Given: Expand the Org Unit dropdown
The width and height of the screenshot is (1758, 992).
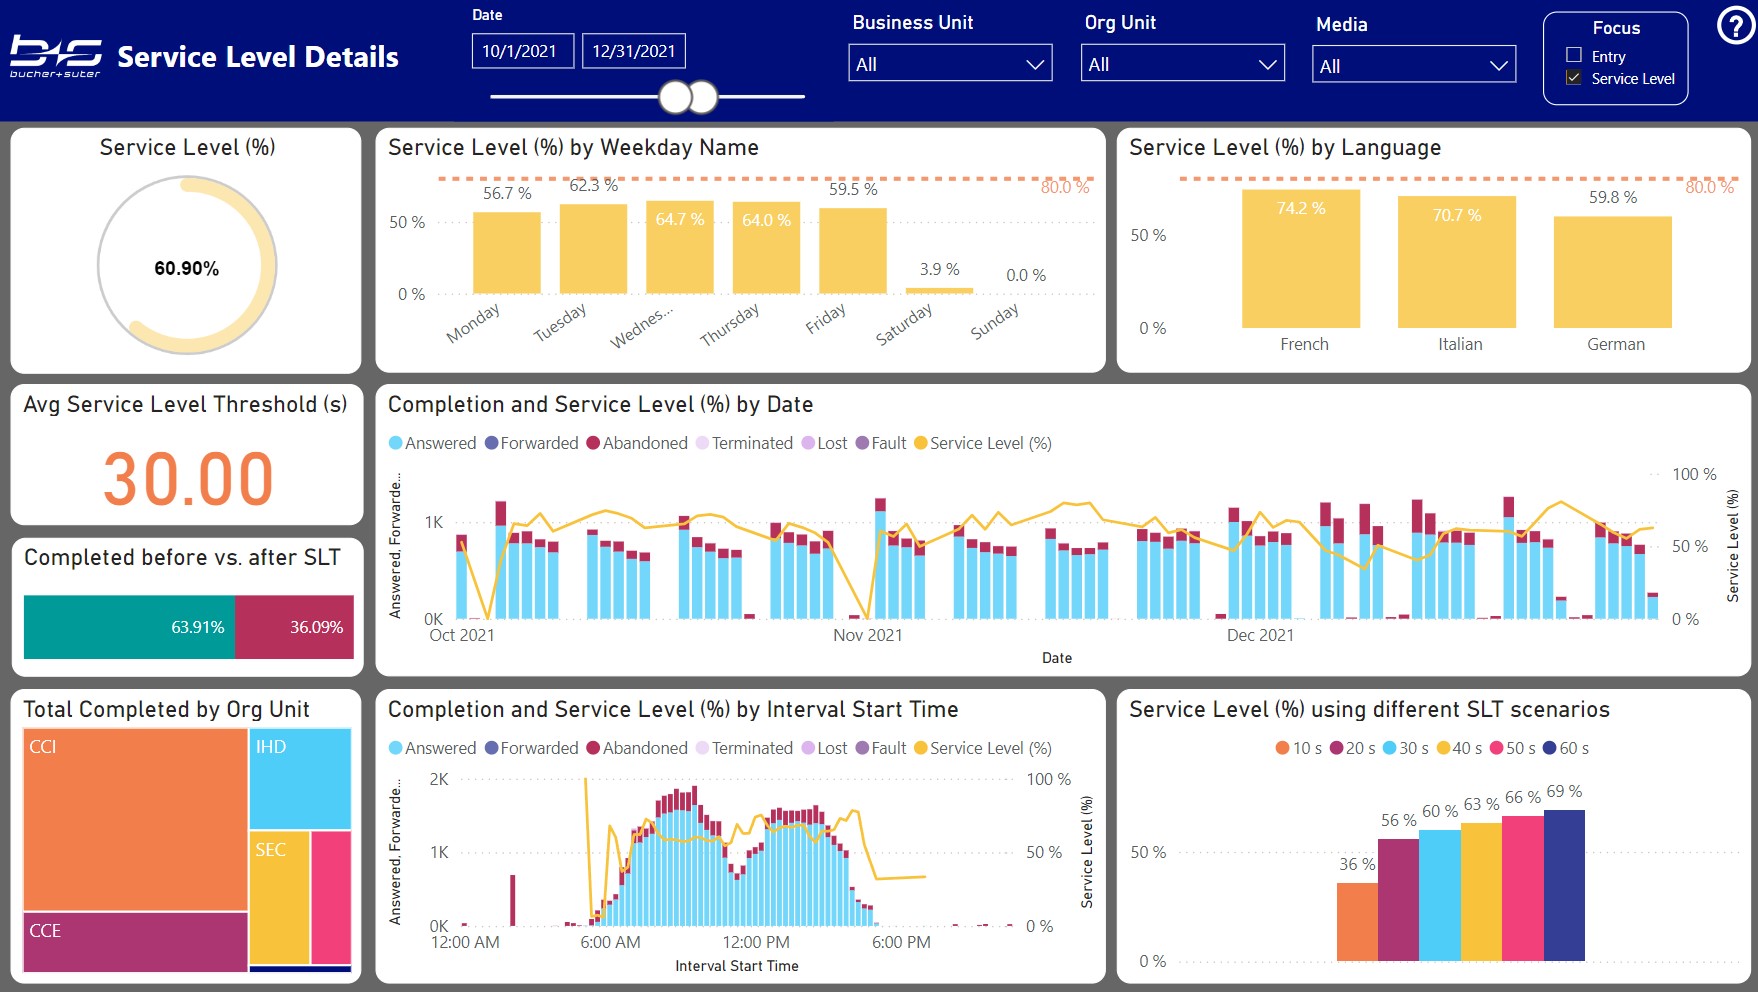Looking at the screenshot, I should point(1182,63).
